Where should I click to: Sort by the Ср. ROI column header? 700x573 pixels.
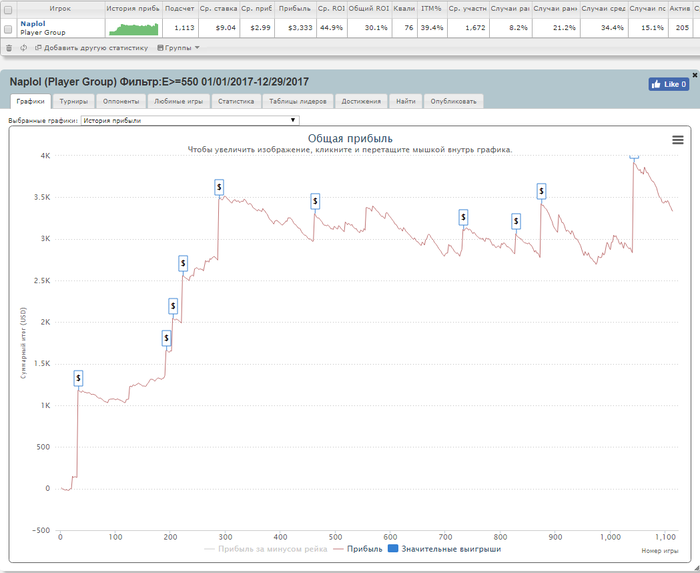[x=331, y=8]
